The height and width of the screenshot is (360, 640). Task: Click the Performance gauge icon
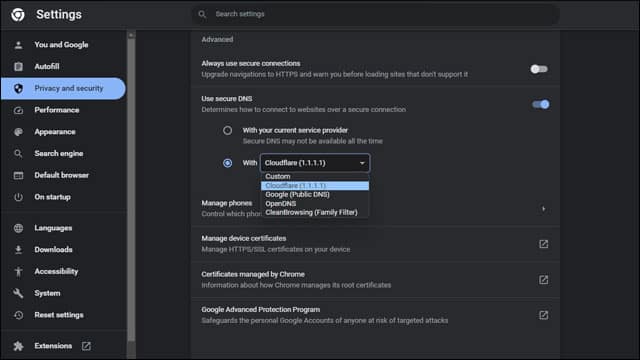click(18, 110)
